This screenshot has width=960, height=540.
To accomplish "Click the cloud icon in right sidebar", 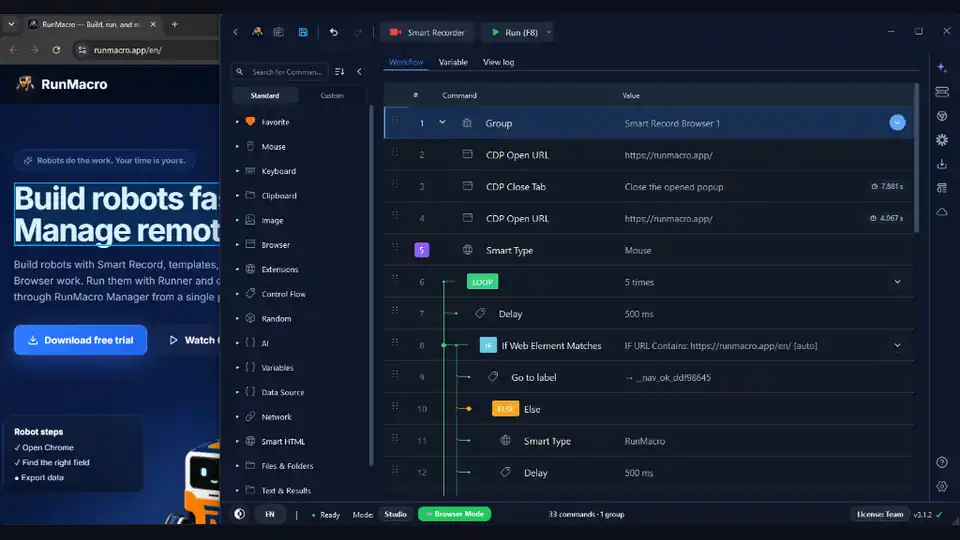I will click(942, 212).
